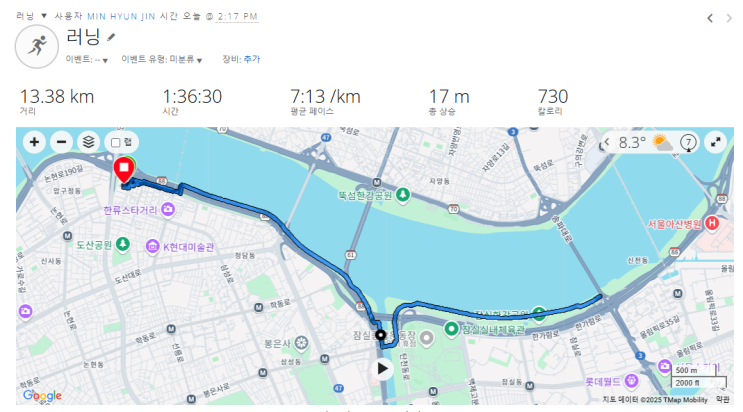Zoom out on the map
743x412 pixels.
click(61, 142)
